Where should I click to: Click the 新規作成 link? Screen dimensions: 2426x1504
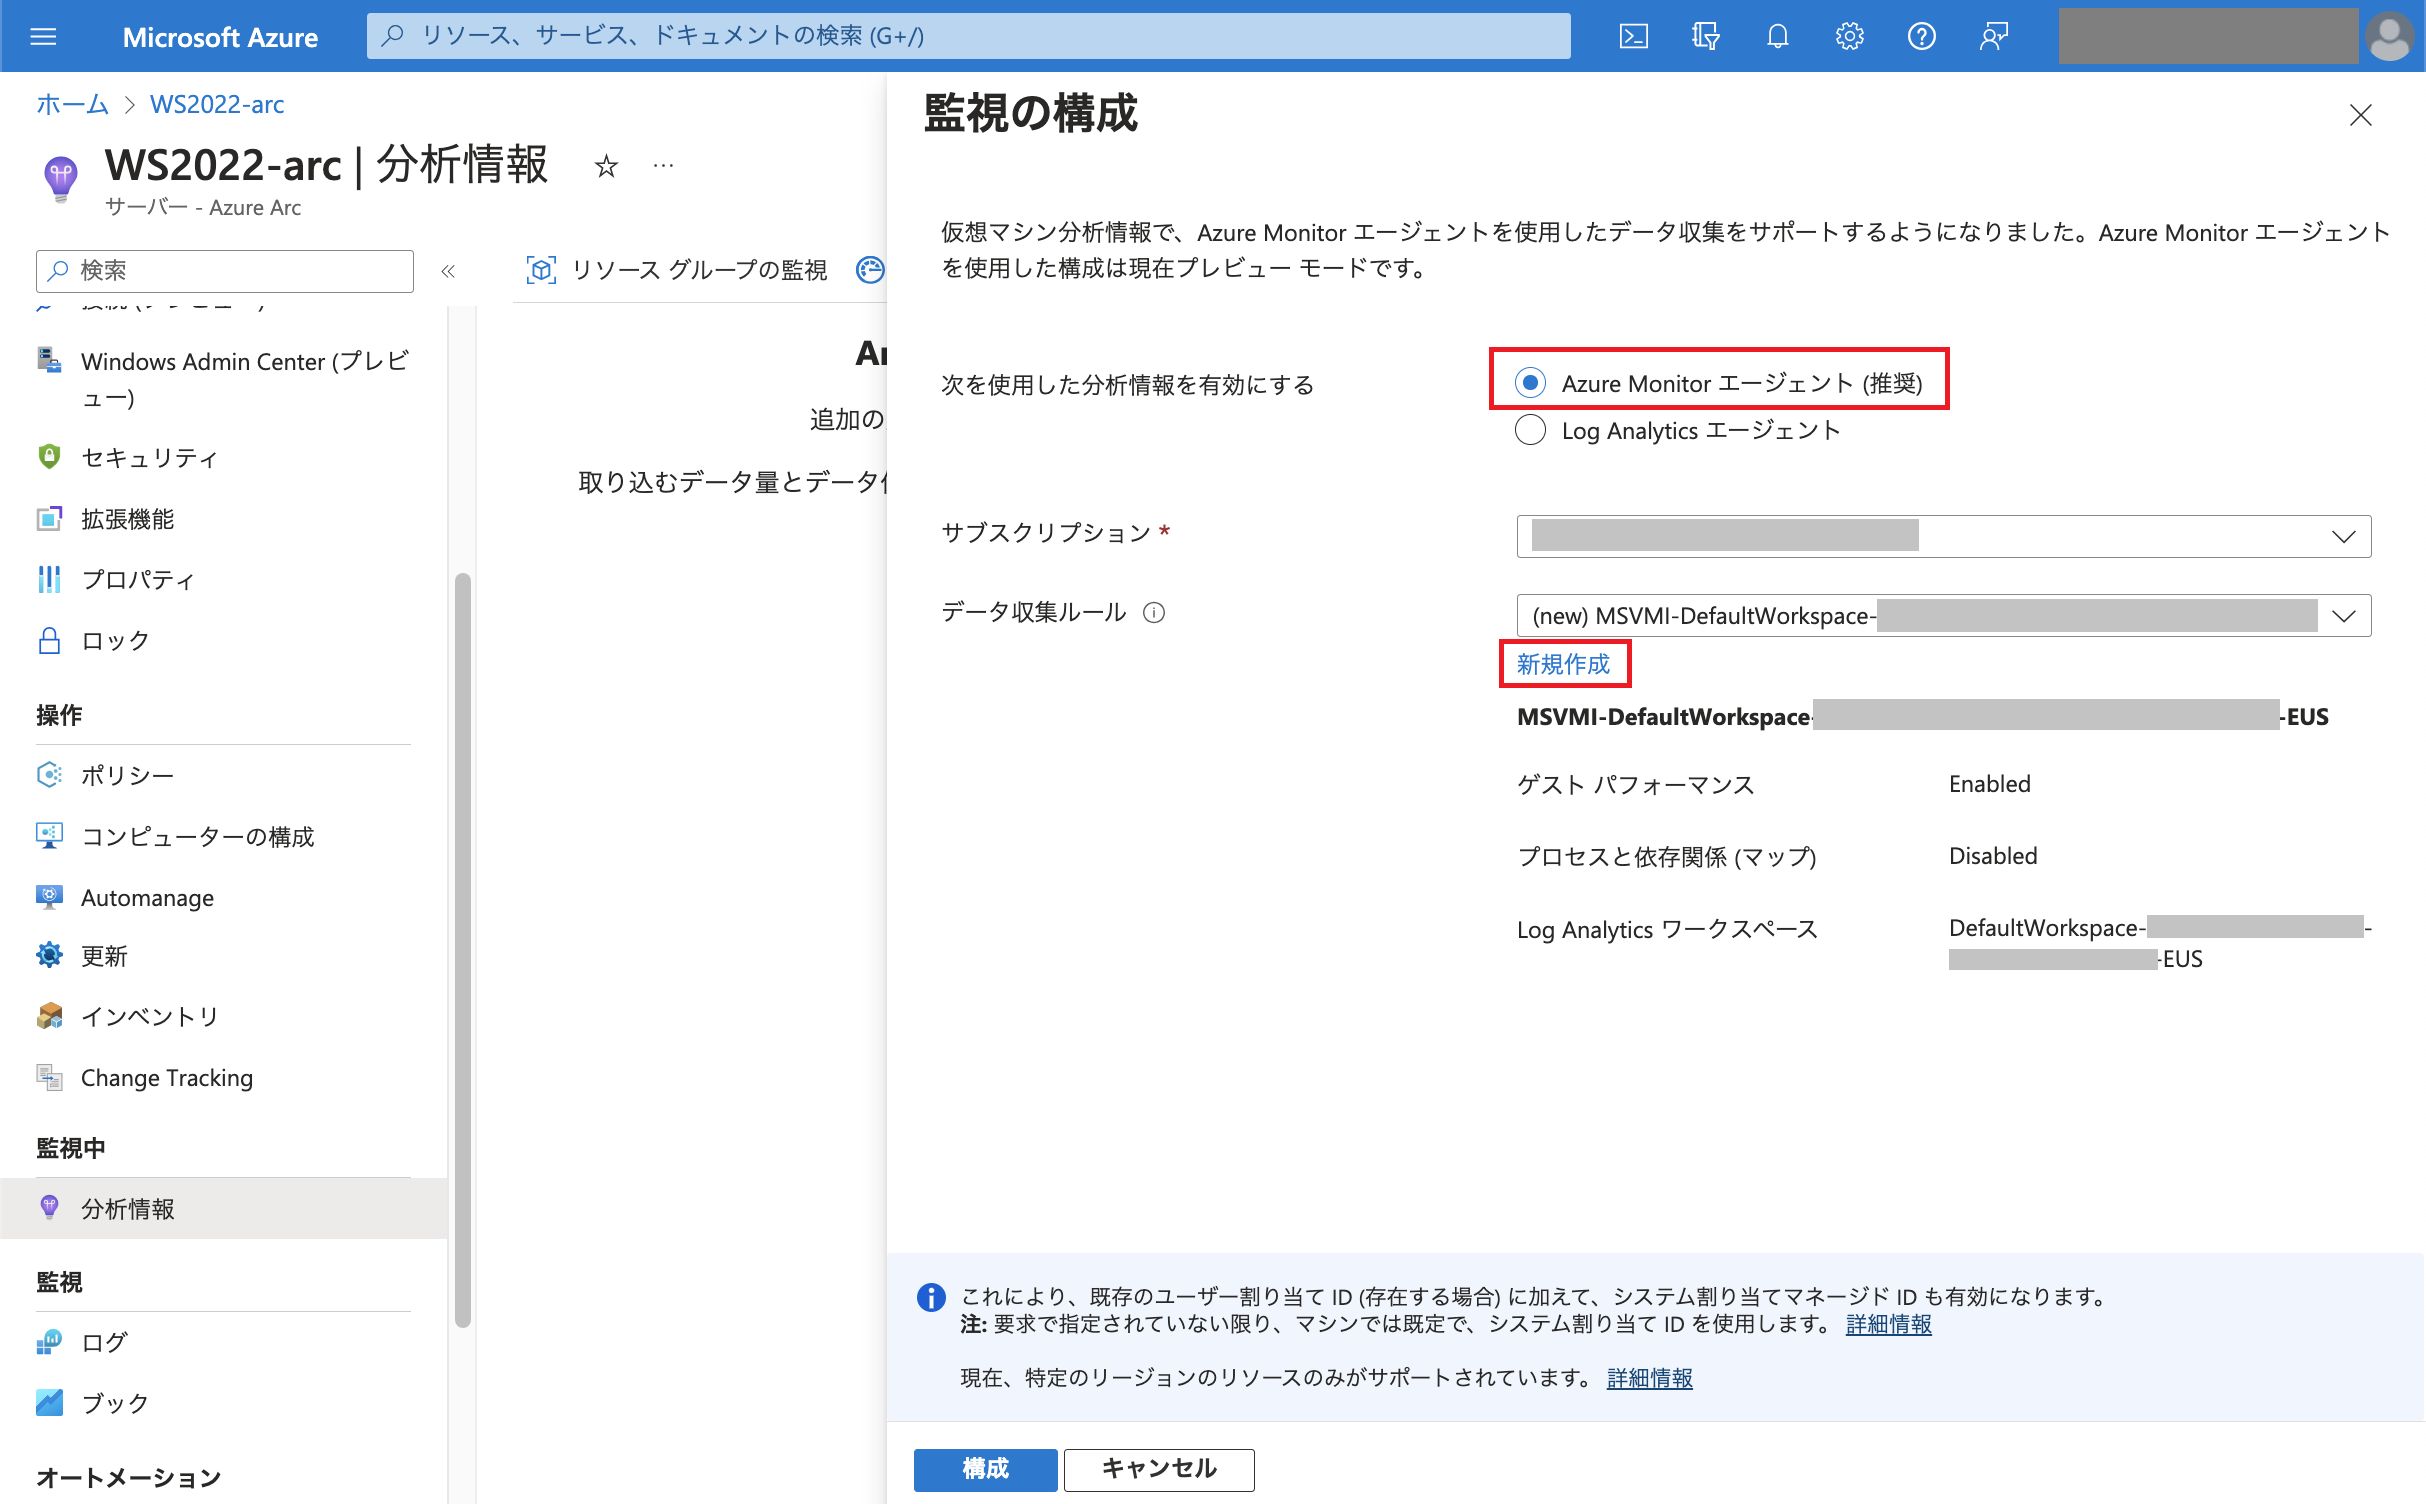[1563, 664]
